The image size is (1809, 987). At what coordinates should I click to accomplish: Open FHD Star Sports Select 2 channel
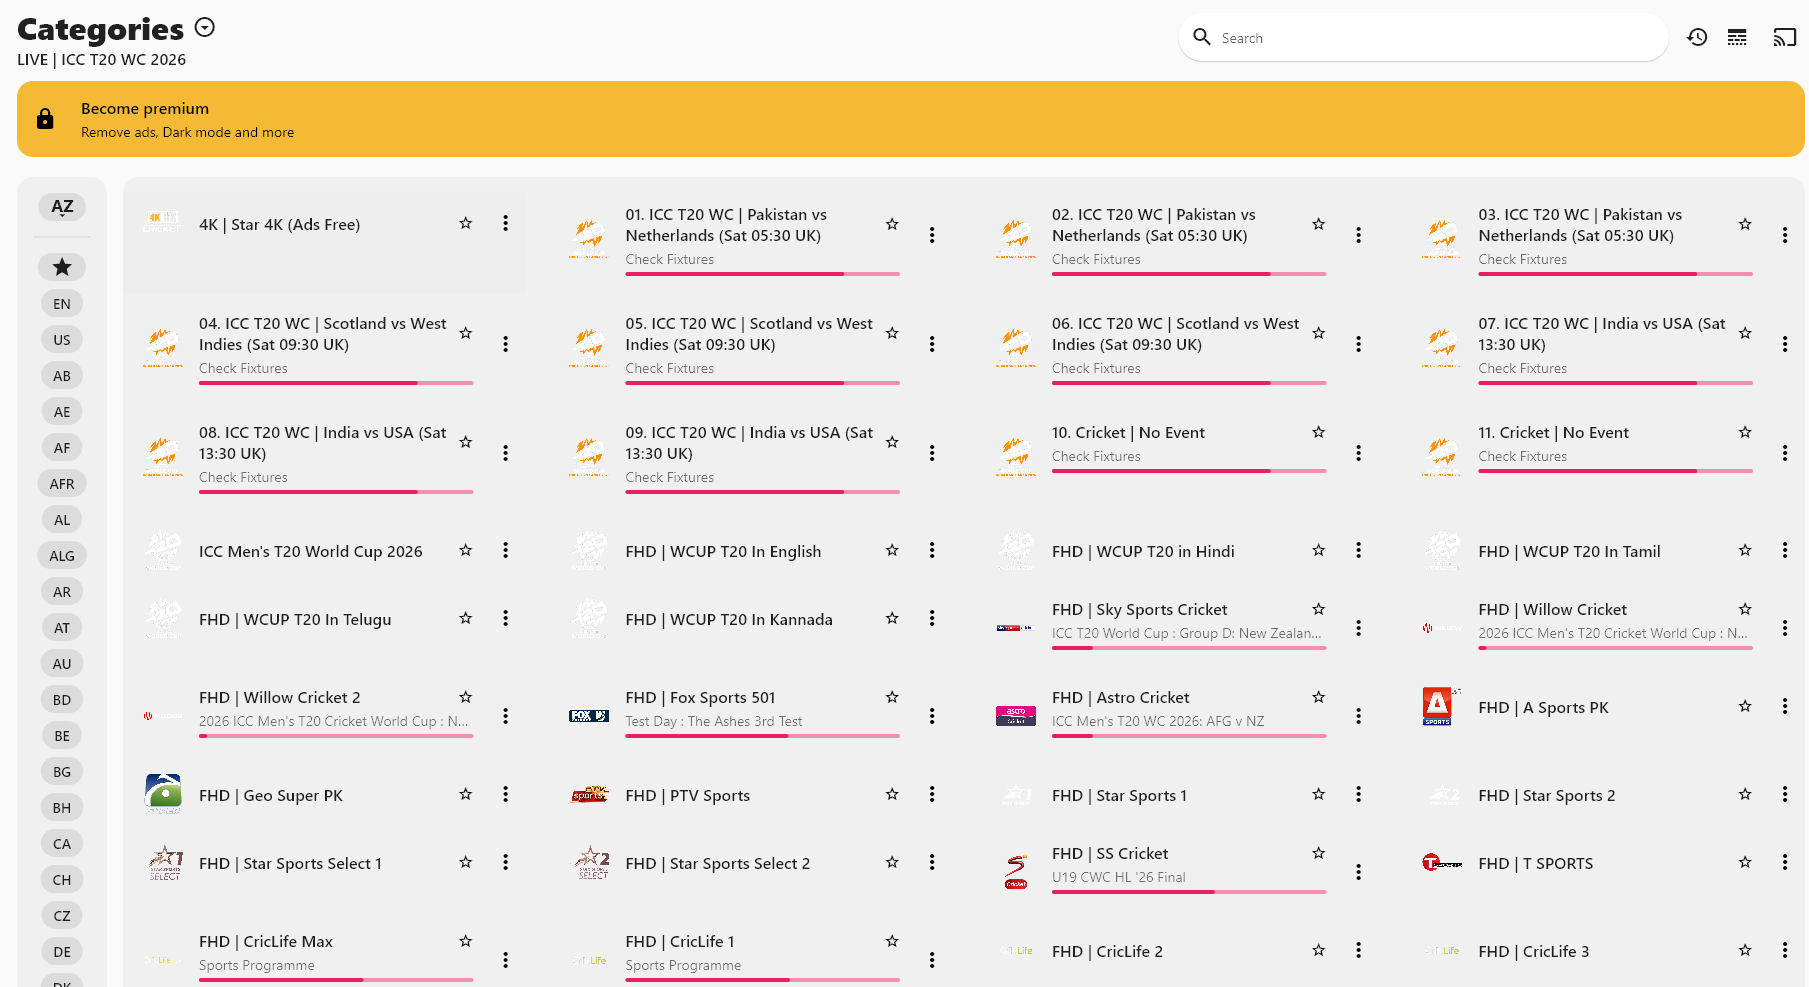[738, 863]
